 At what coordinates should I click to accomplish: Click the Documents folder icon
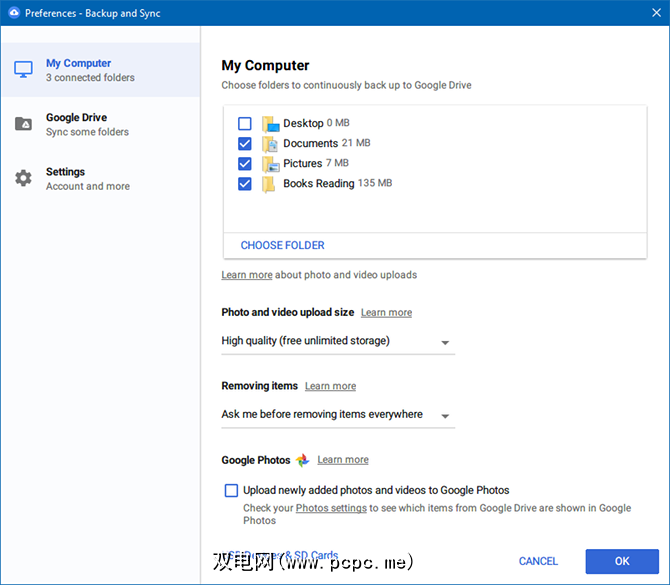[269, 144]
